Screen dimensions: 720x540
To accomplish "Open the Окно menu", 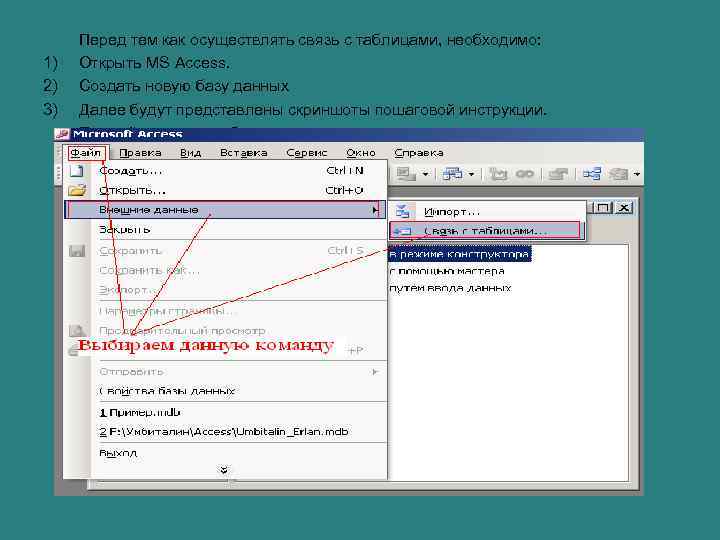I will pyautogui.click(x=361, y=153).
